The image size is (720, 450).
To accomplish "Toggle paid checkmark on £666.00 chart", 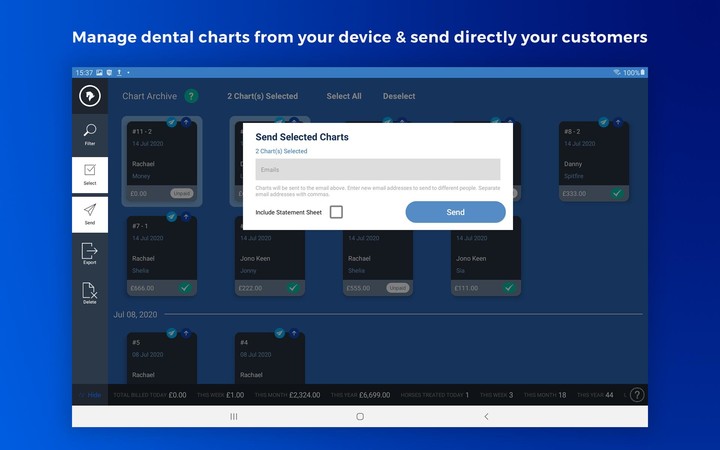I will [185, 288].
